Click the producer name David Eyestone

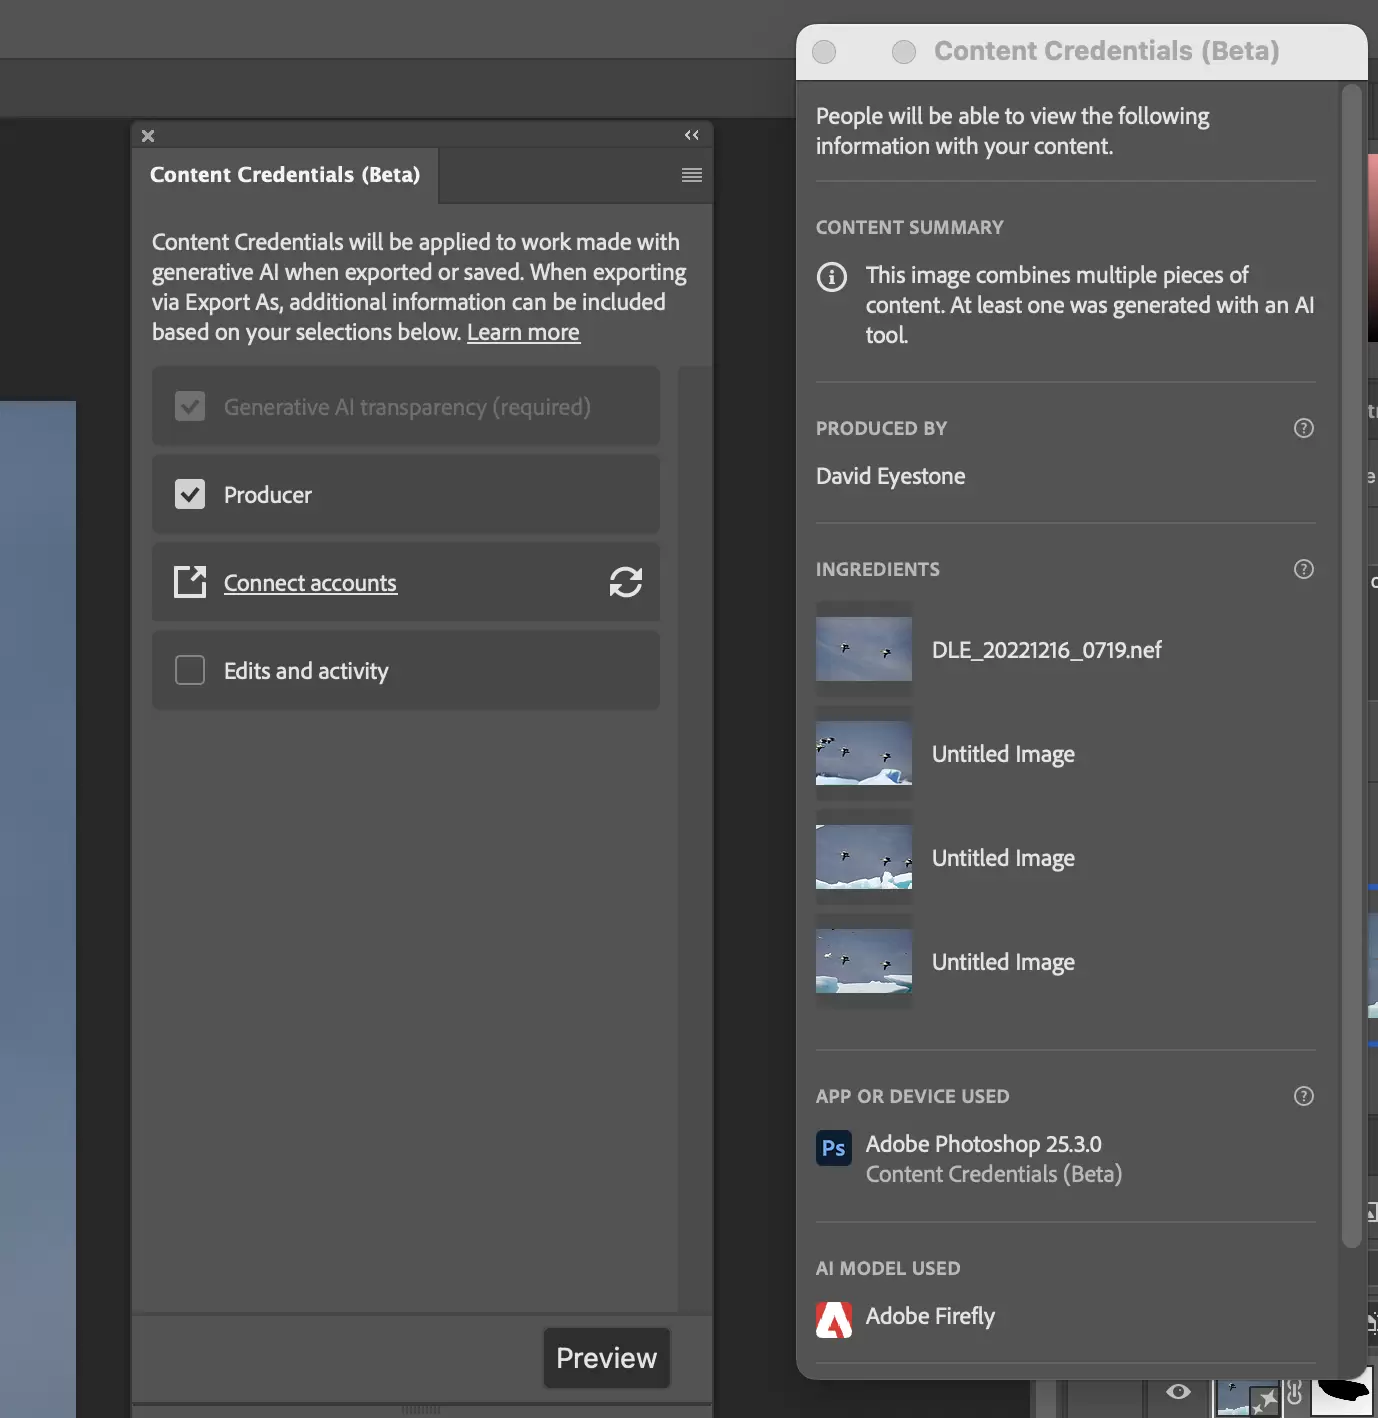pyautogui.click(x=891, y=476)
